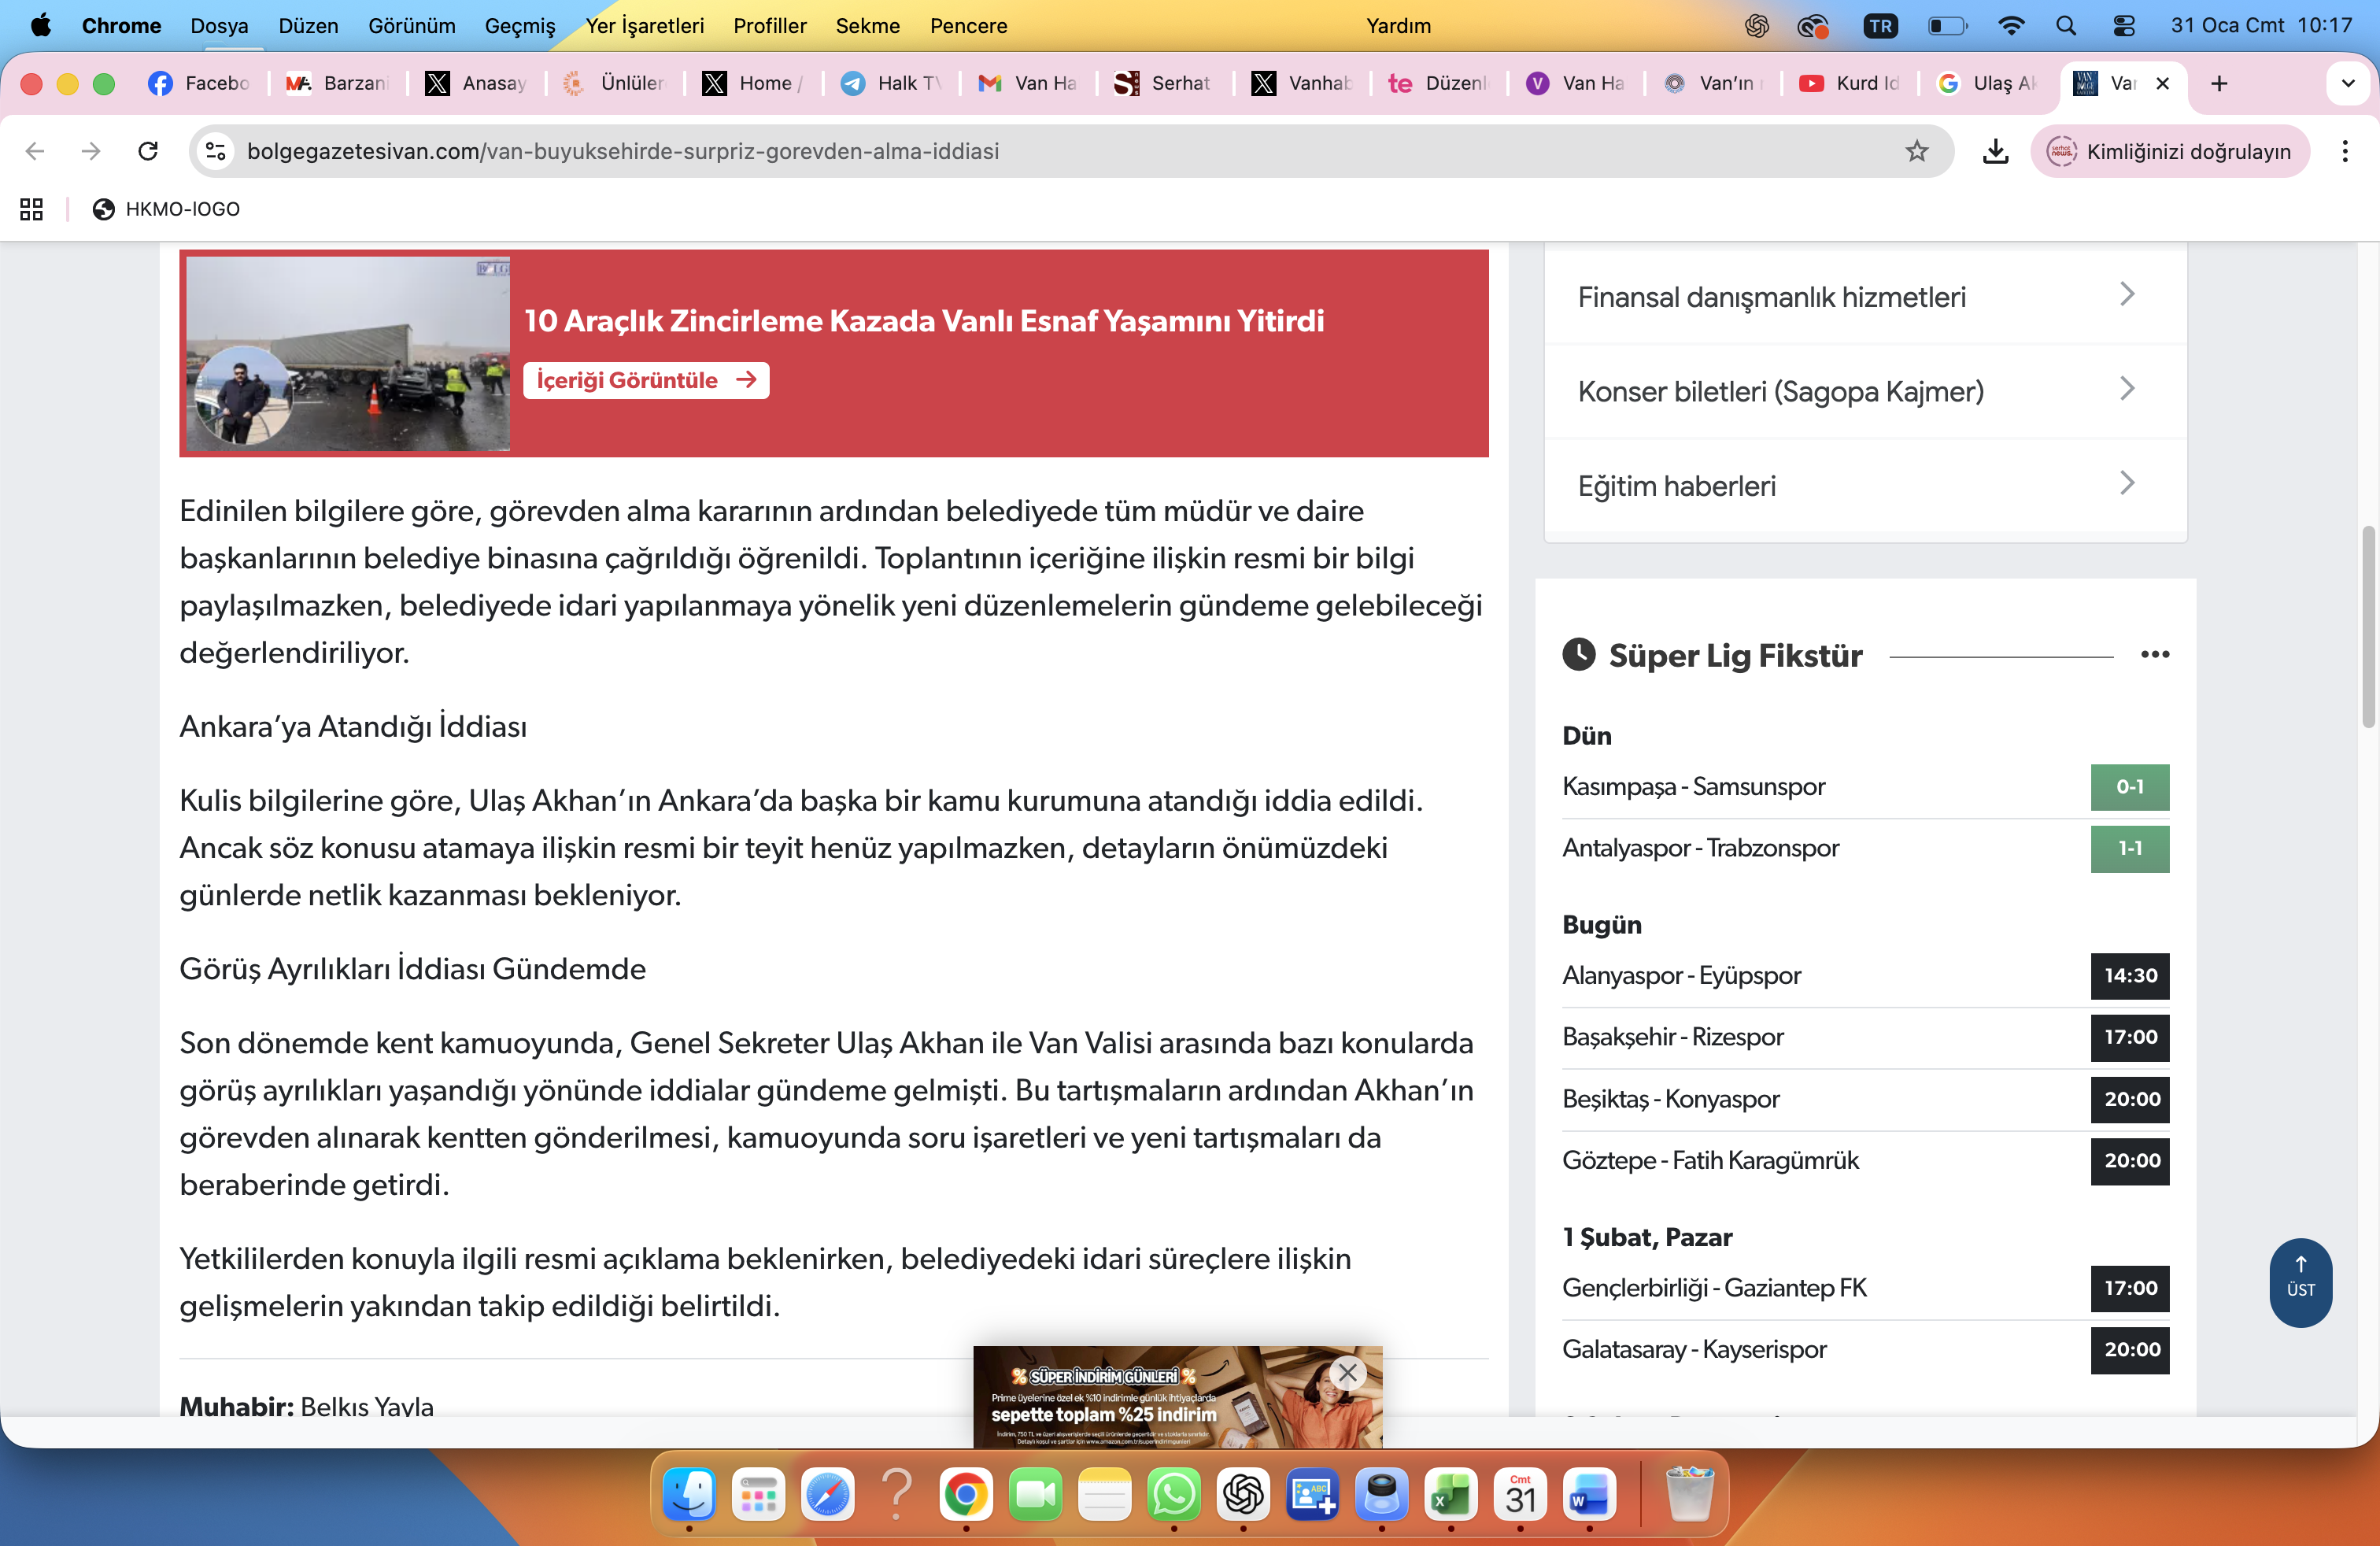Open Trash in the Dock
This screenshot has width=2380, height=1546.
click(x=1690, y=1495)
